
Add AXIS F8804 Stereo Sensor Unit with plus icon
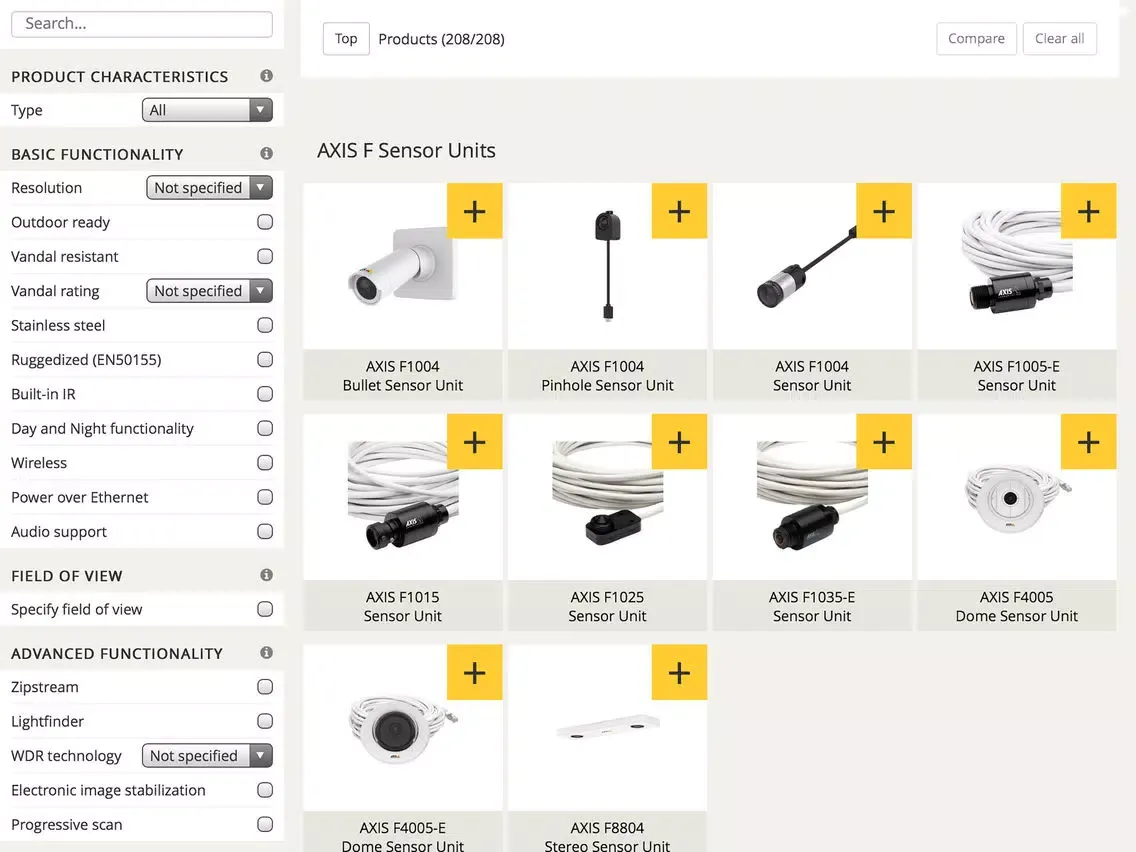coord(679,672)
